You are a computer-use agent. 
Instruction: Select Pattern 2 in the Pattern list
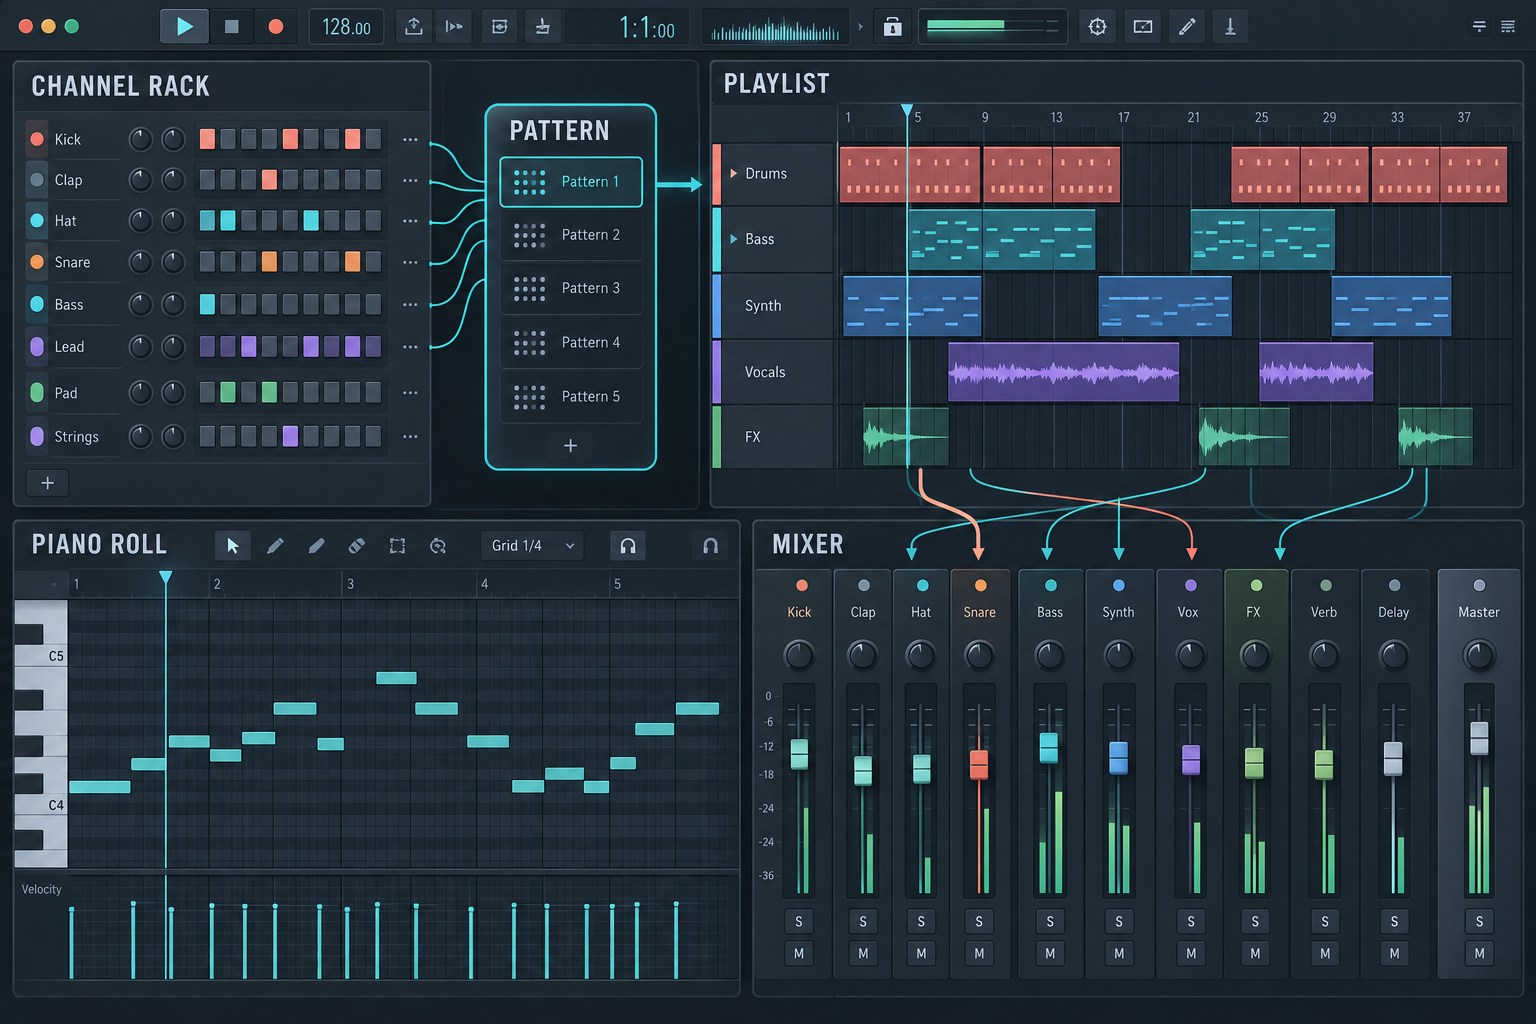(x=571, y=235)
